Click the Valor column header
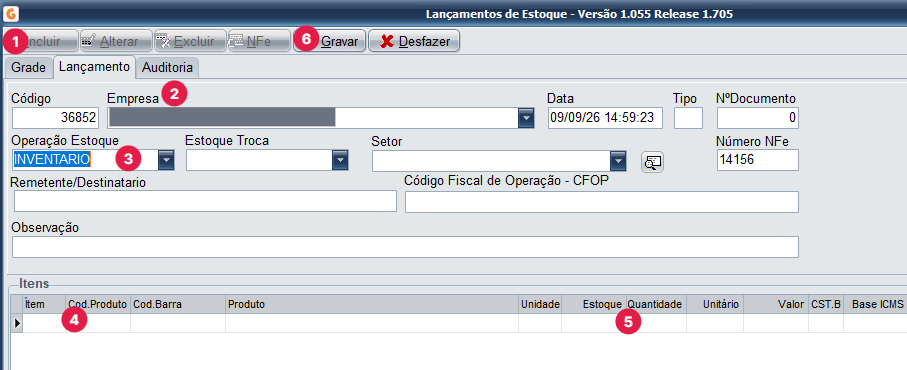This screenshot has height=370, width=907. pos(776,304)
